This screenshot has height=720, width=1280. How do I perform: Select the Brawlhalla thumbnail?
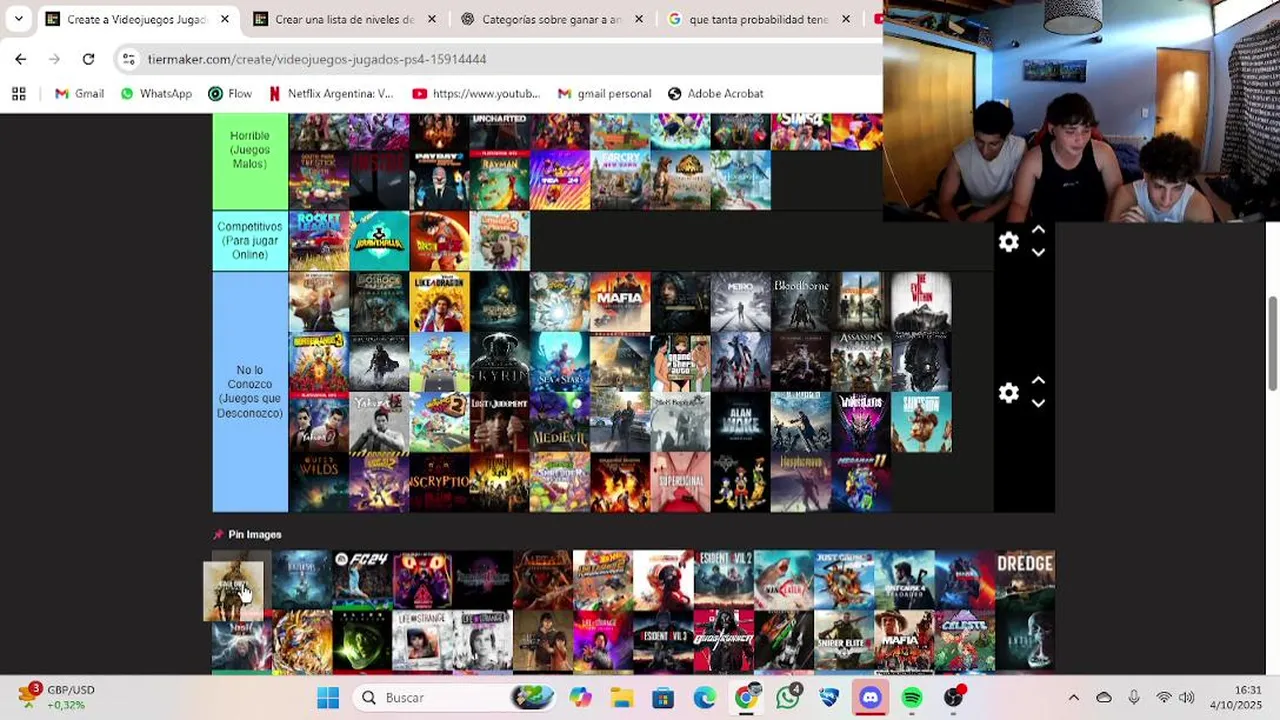(379, 241)
